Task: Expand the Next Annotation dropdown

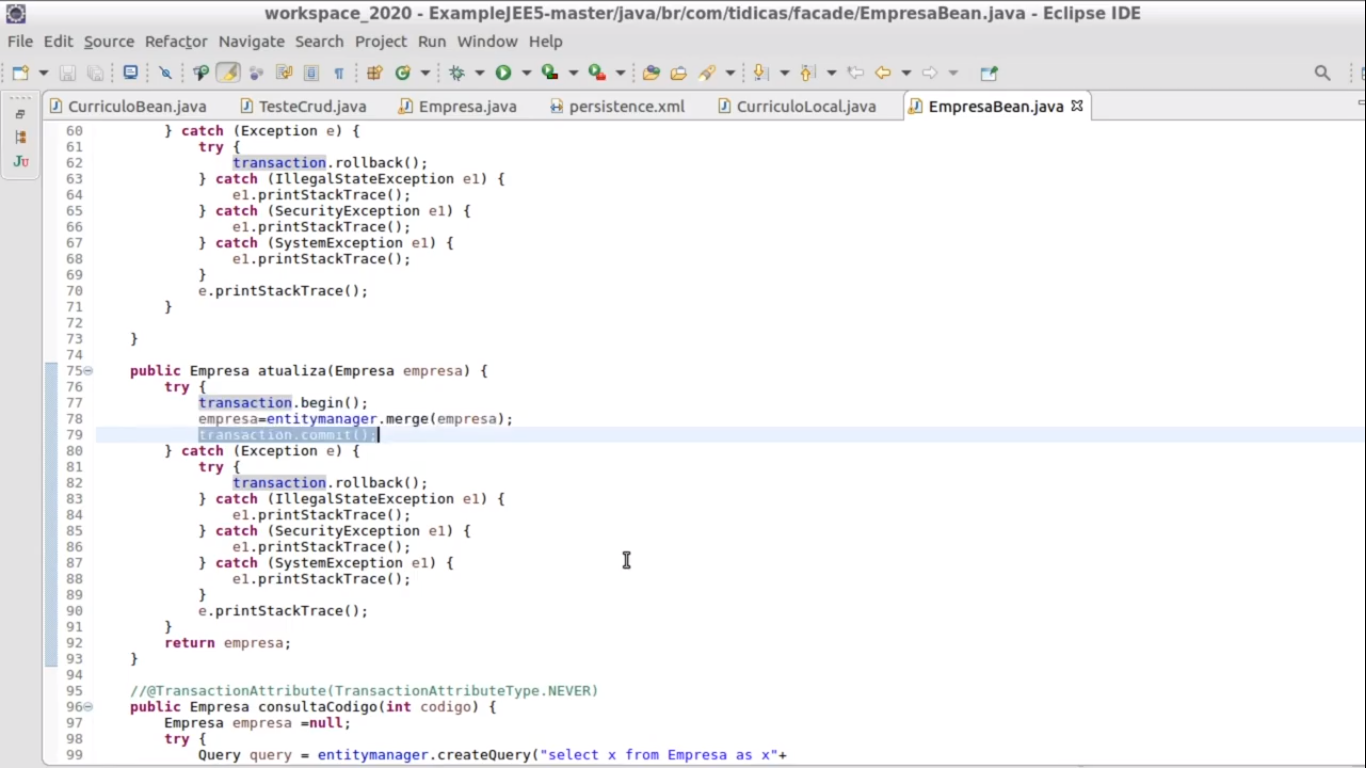Action: click(783, 73)
